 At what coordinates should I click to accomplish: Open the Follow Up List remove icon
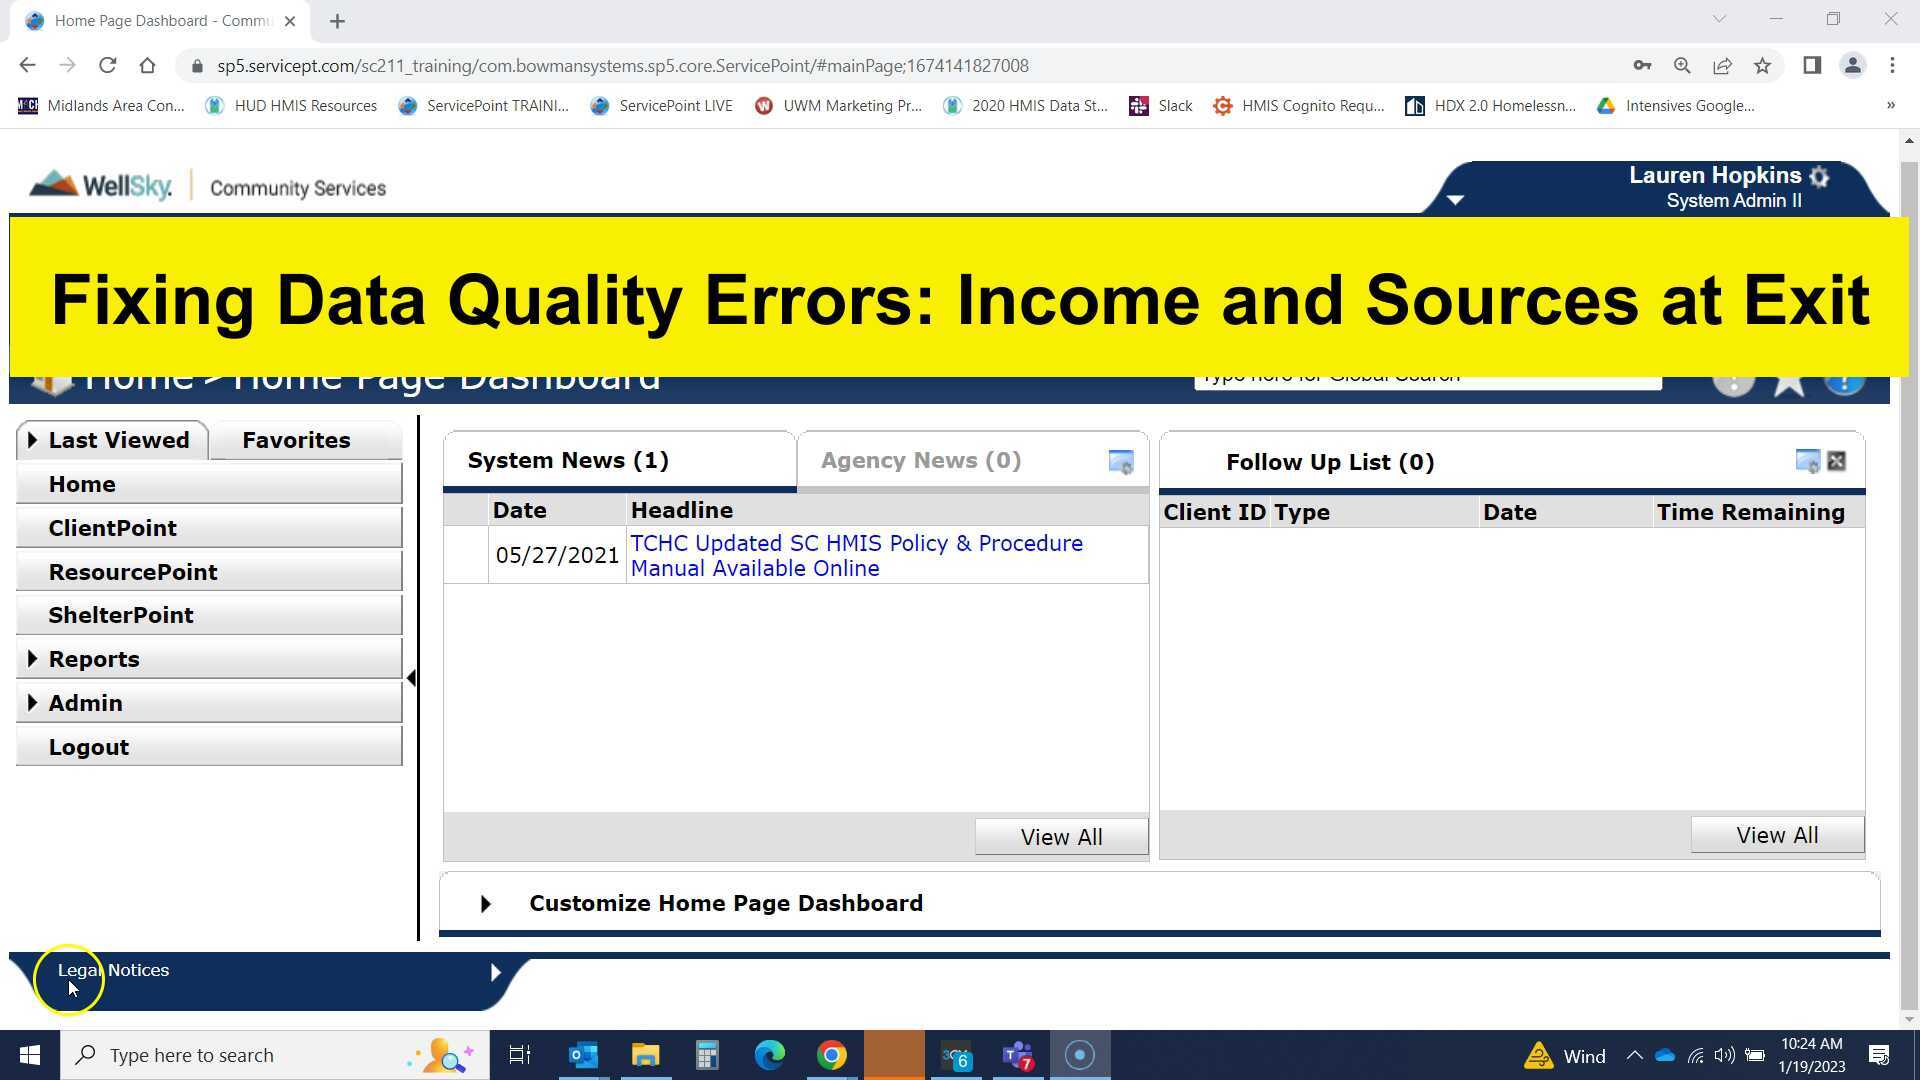pos(1837,461)
